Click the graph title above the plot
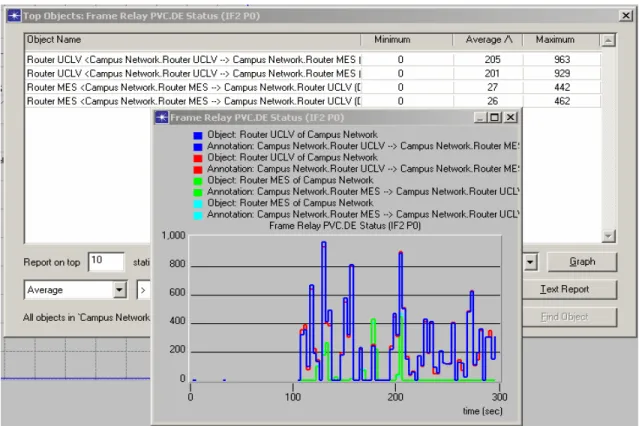The height and width of the screenshot is (426, 639). click(x=345, y=225)
